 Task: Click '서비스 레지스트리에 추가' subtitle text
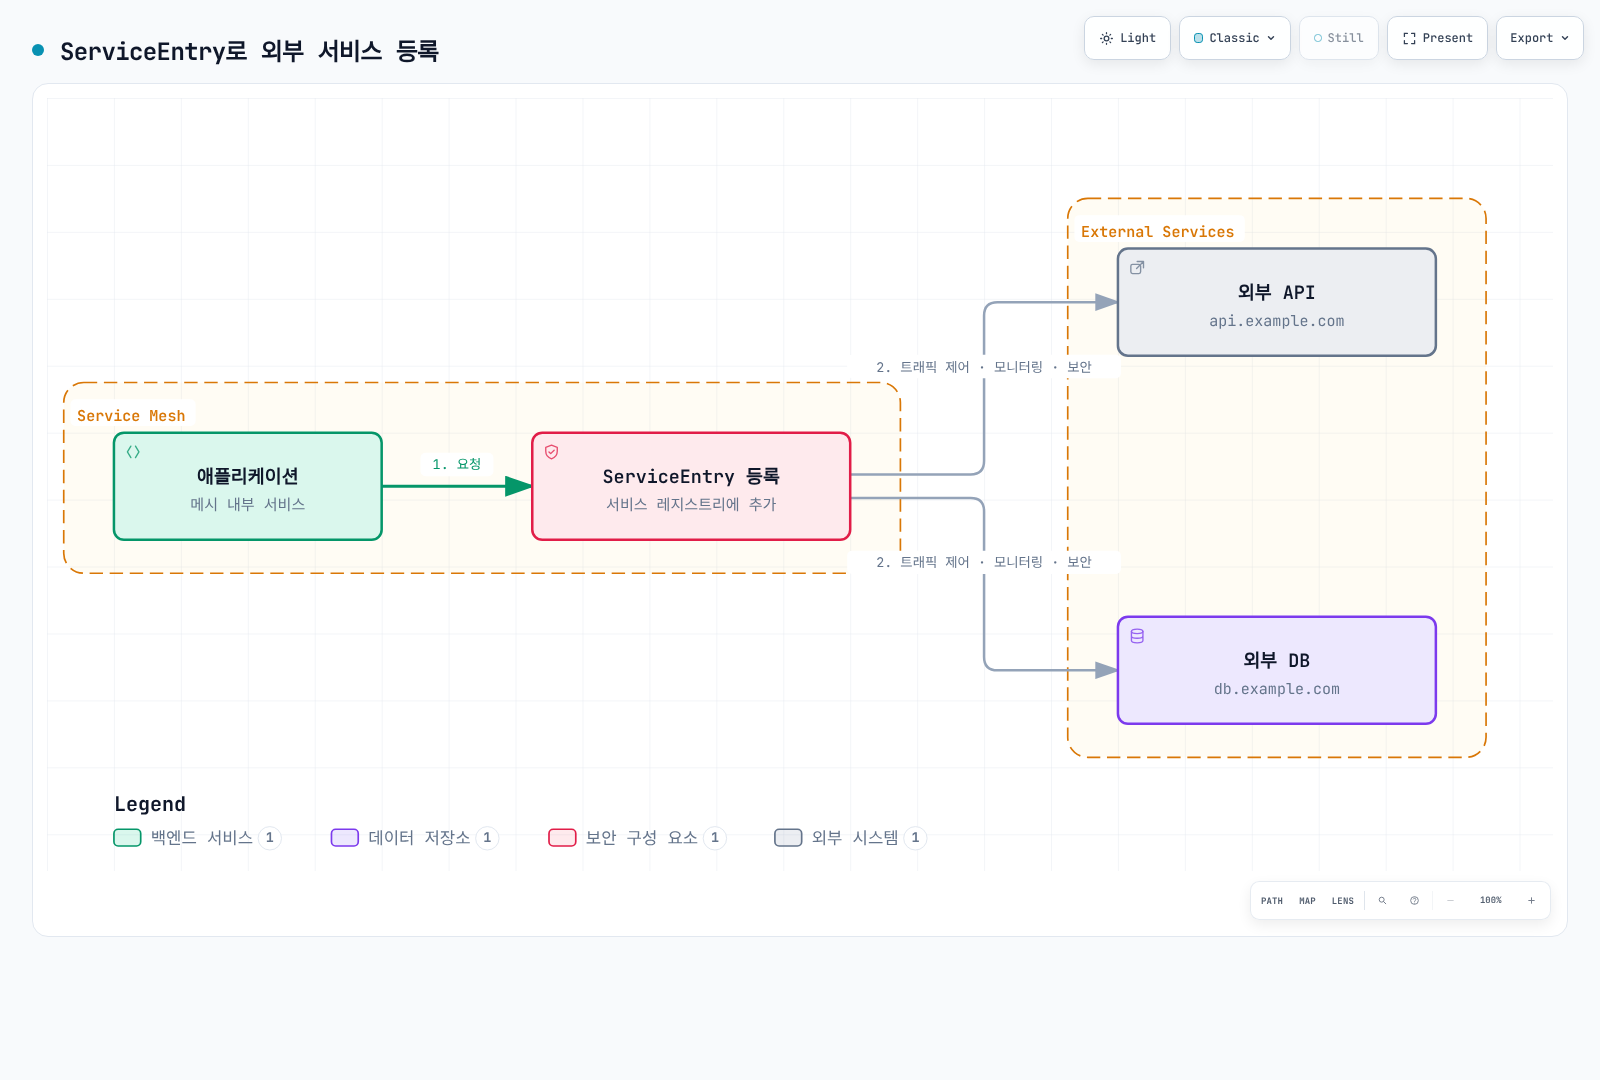[691, 504]
